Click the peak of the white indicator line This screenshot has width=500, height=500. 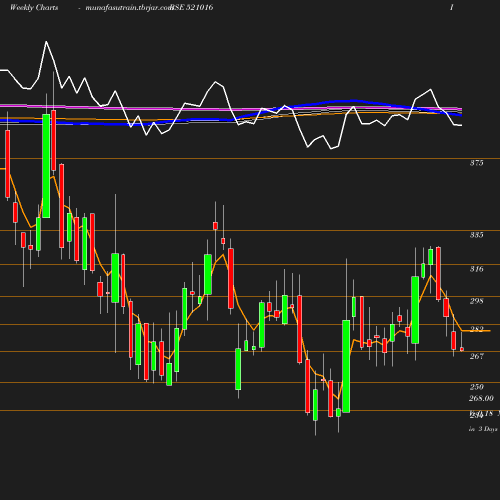tap(46, 42)
